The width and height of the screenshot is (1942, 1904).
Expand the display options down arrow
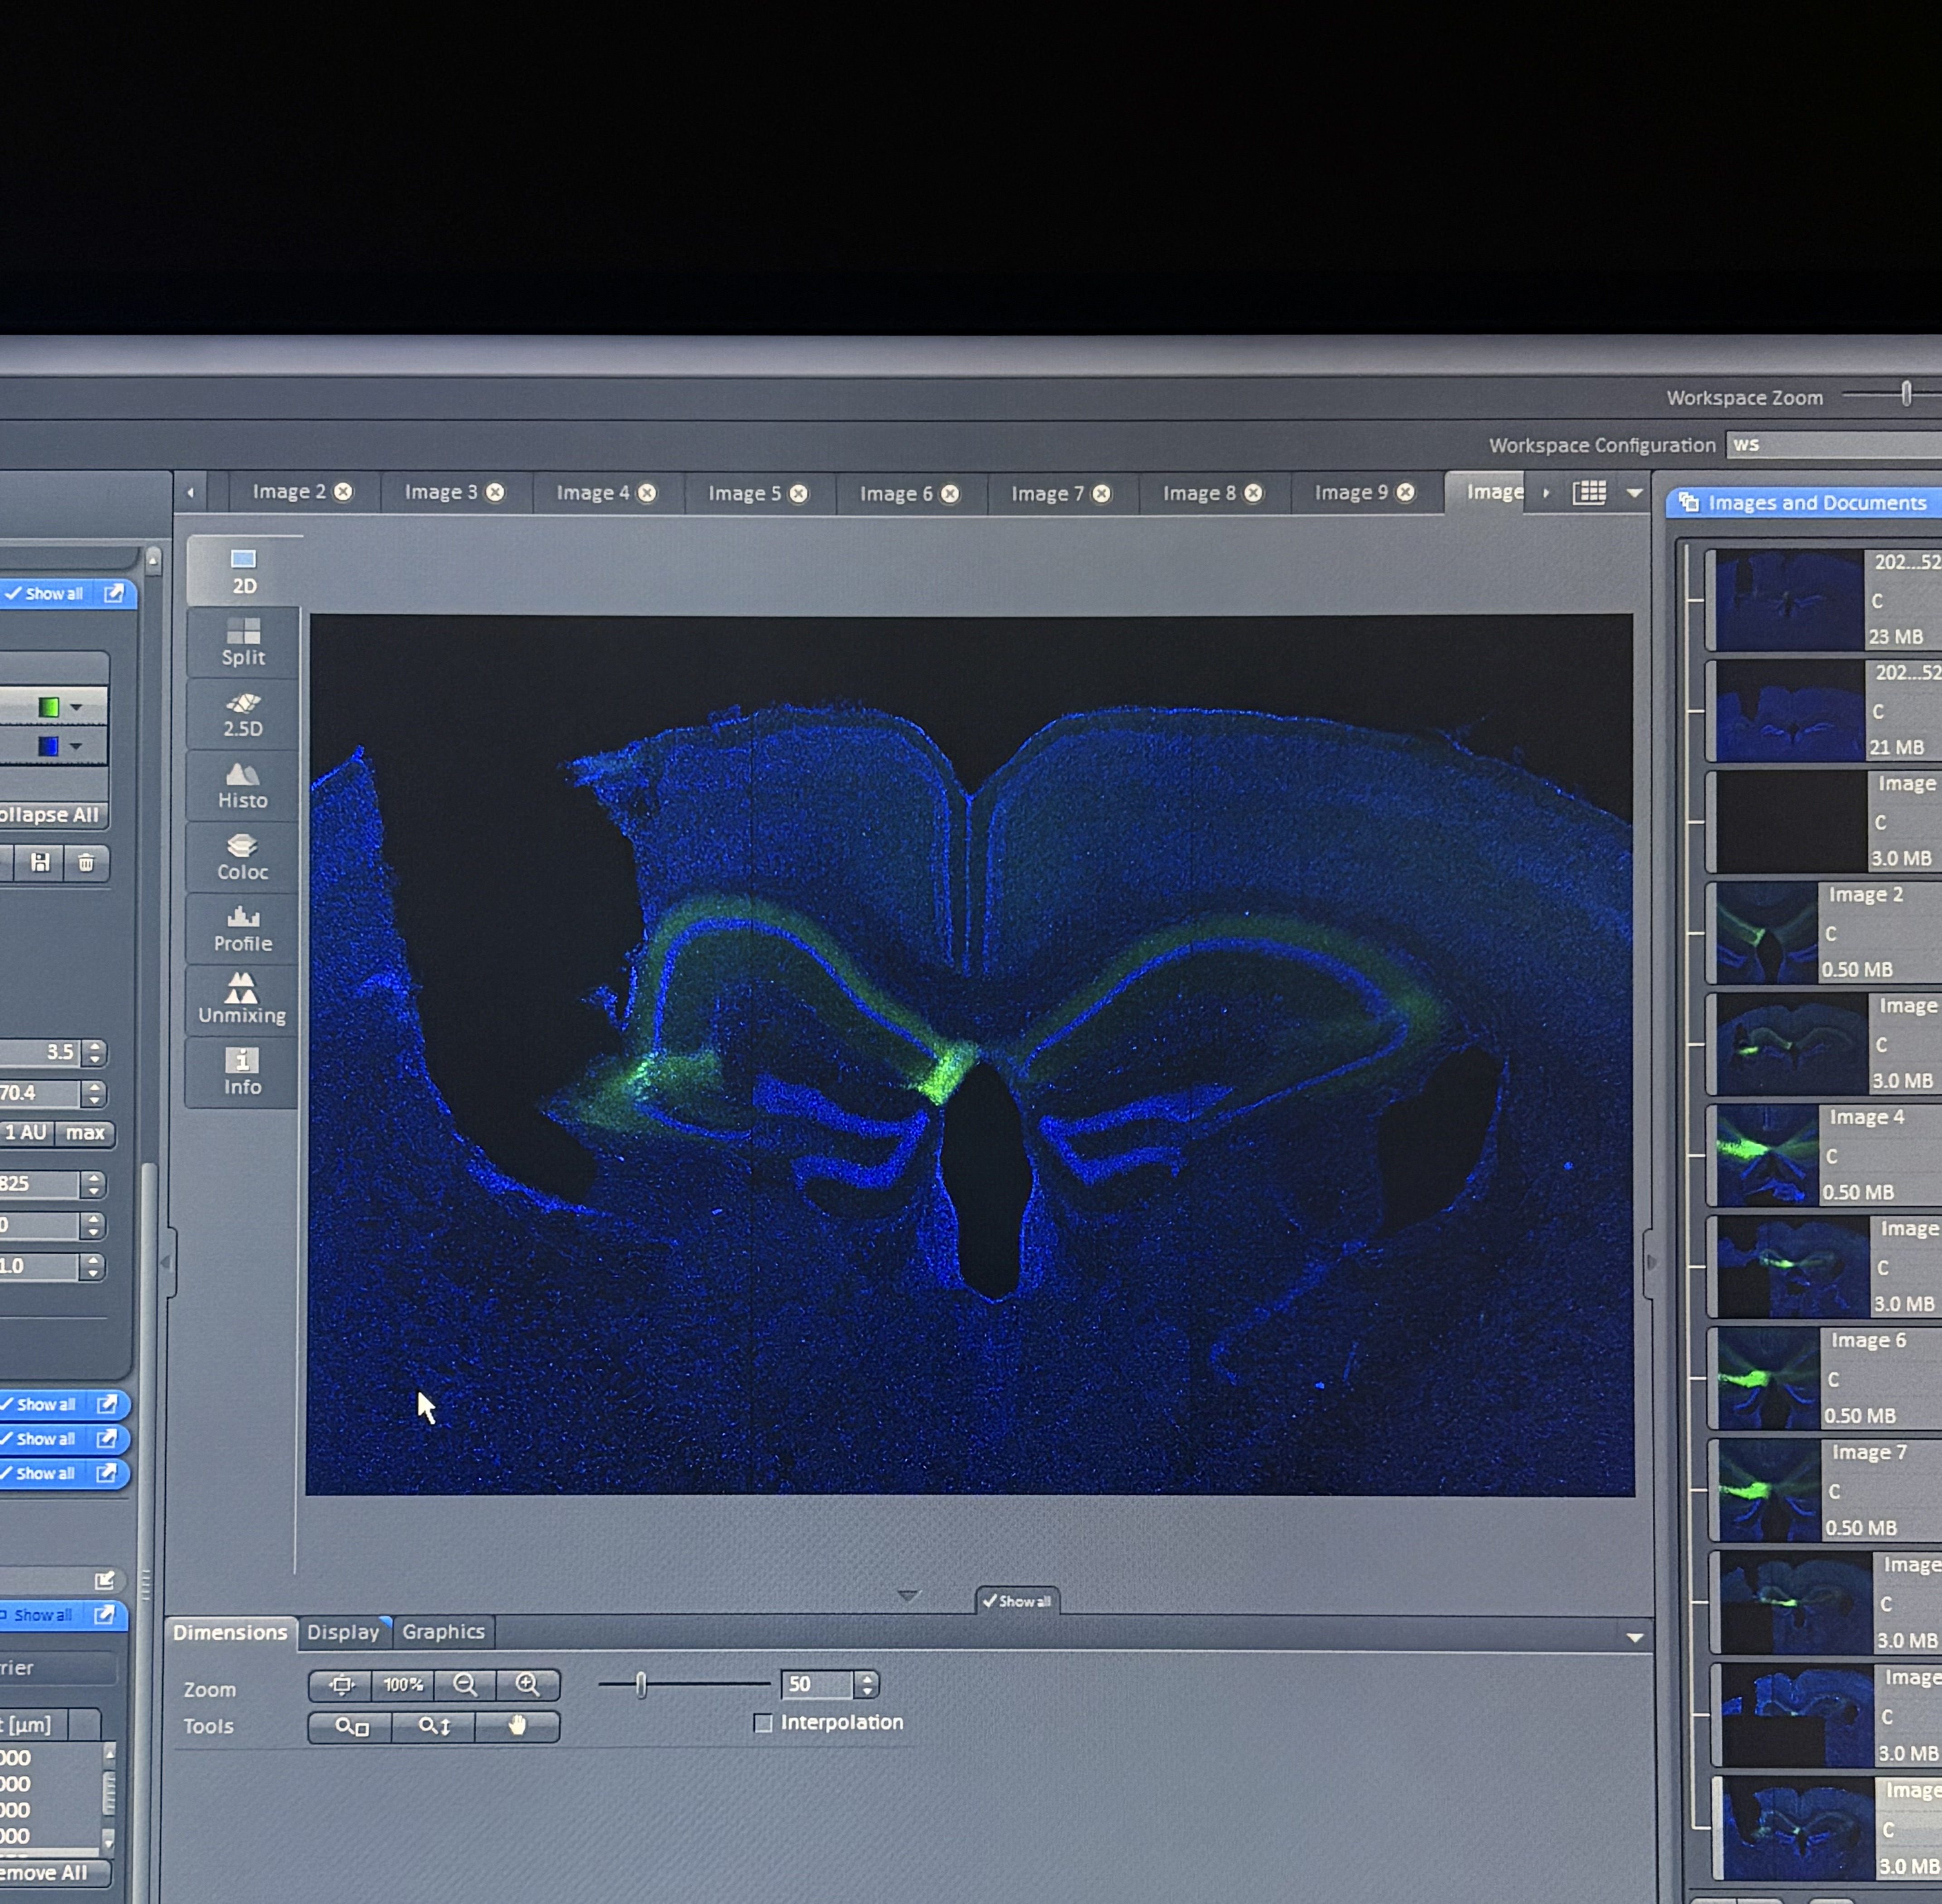[x=907, y=1596]
